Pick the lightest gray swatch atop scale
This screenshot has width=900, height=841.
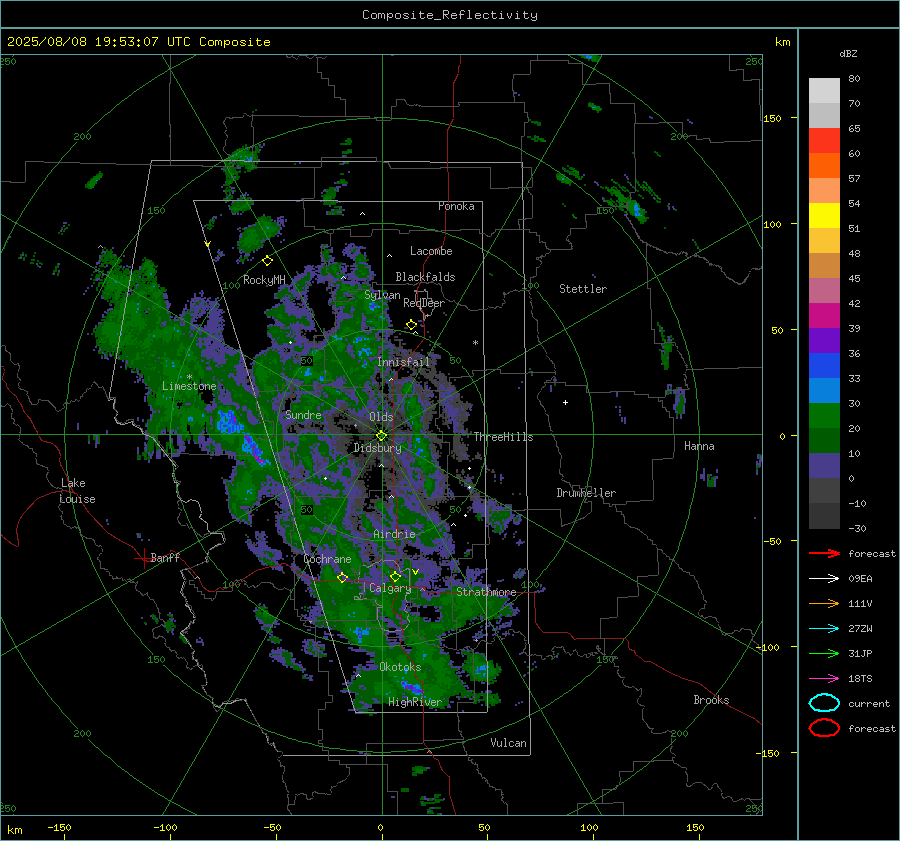[x=824, y=91]
